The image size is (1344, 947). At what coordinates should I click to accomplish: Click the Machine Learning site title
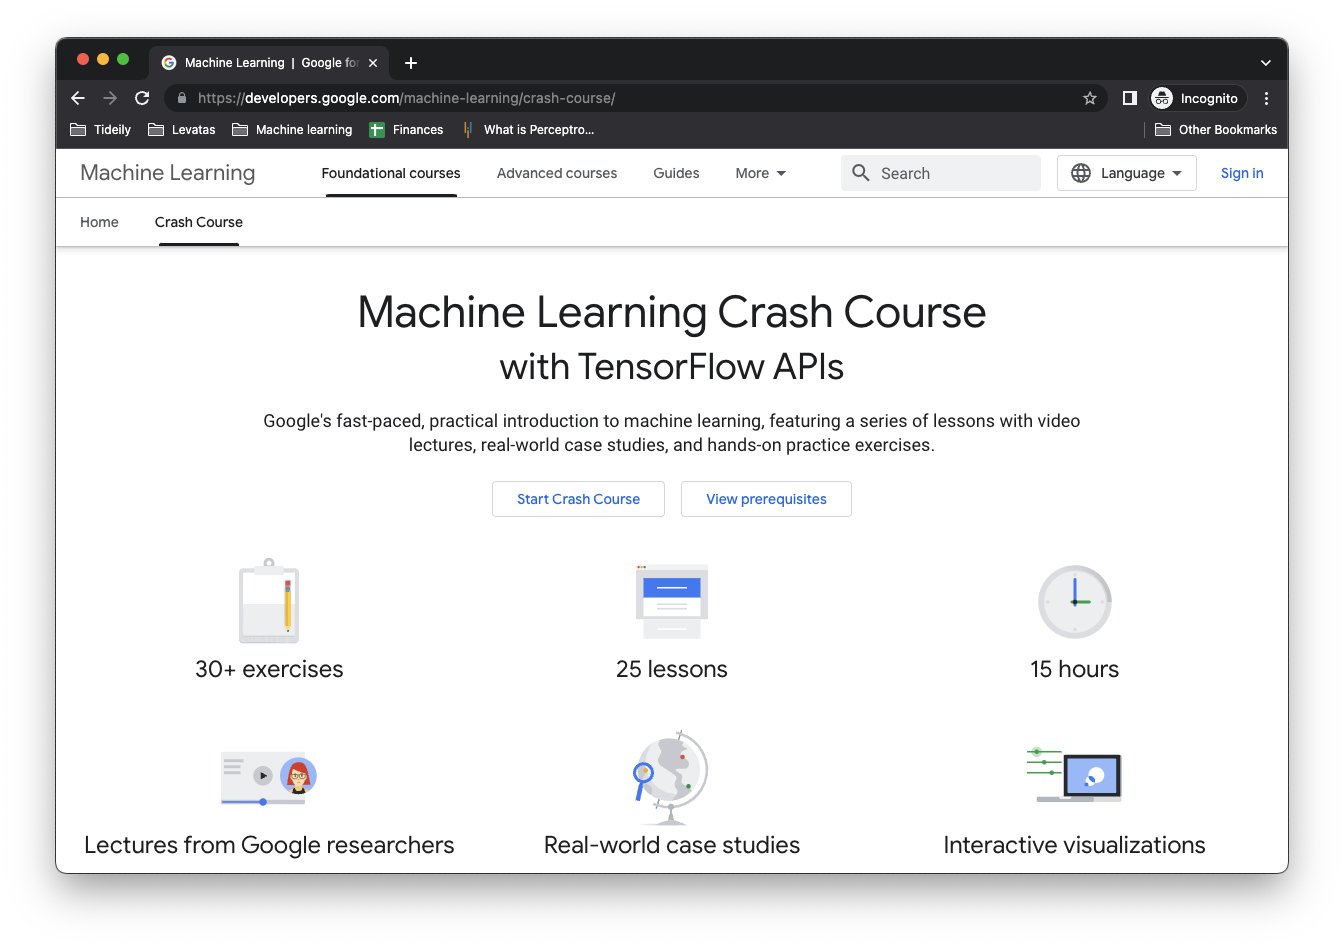tap(168, 173)
